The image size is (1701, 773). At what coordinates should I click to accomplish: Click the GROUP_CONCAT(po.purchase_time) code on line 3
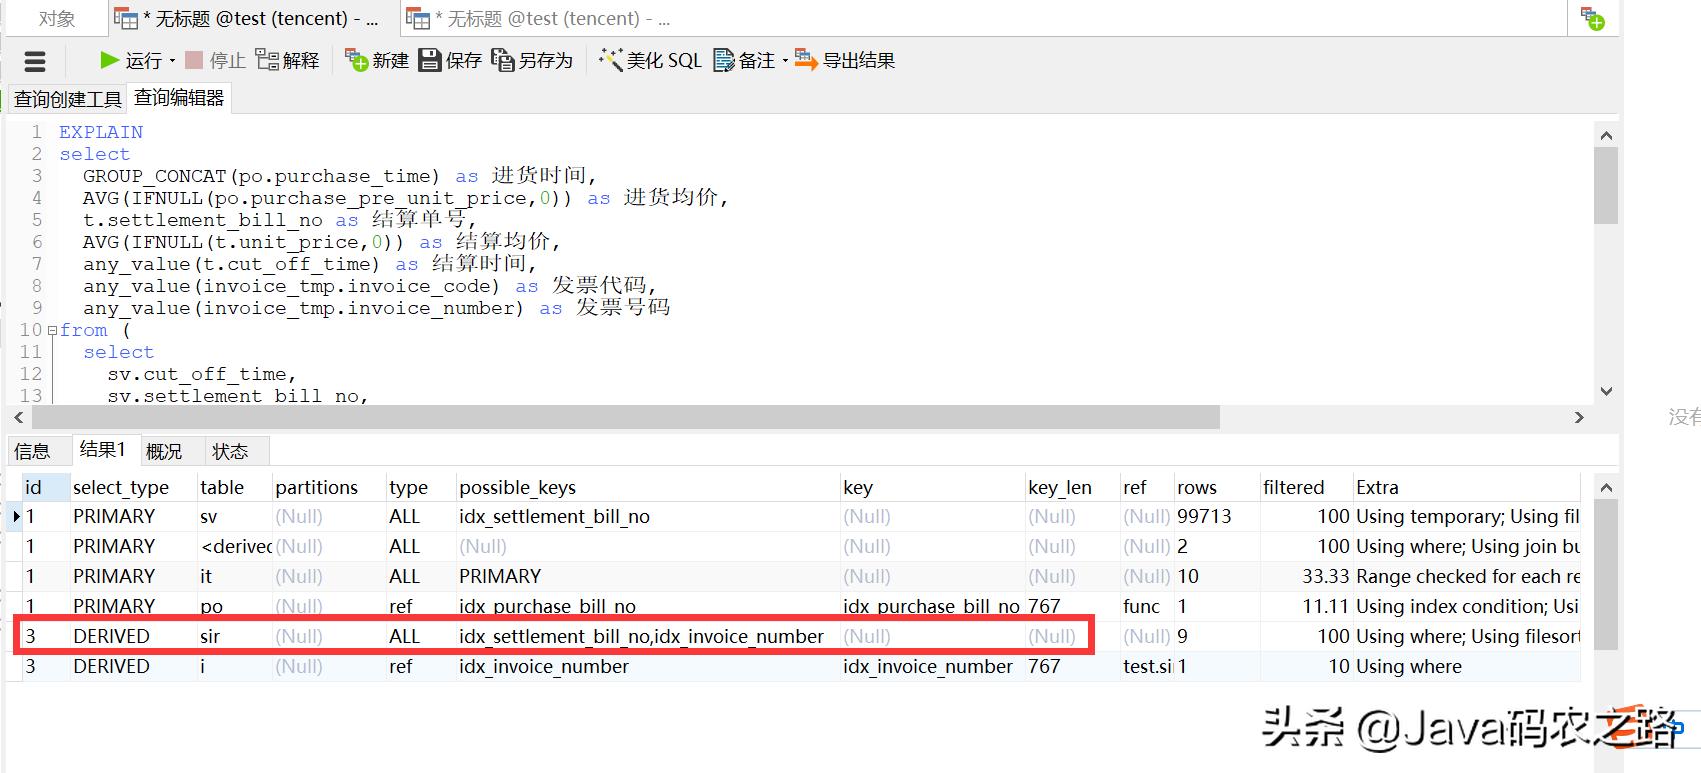261,176
